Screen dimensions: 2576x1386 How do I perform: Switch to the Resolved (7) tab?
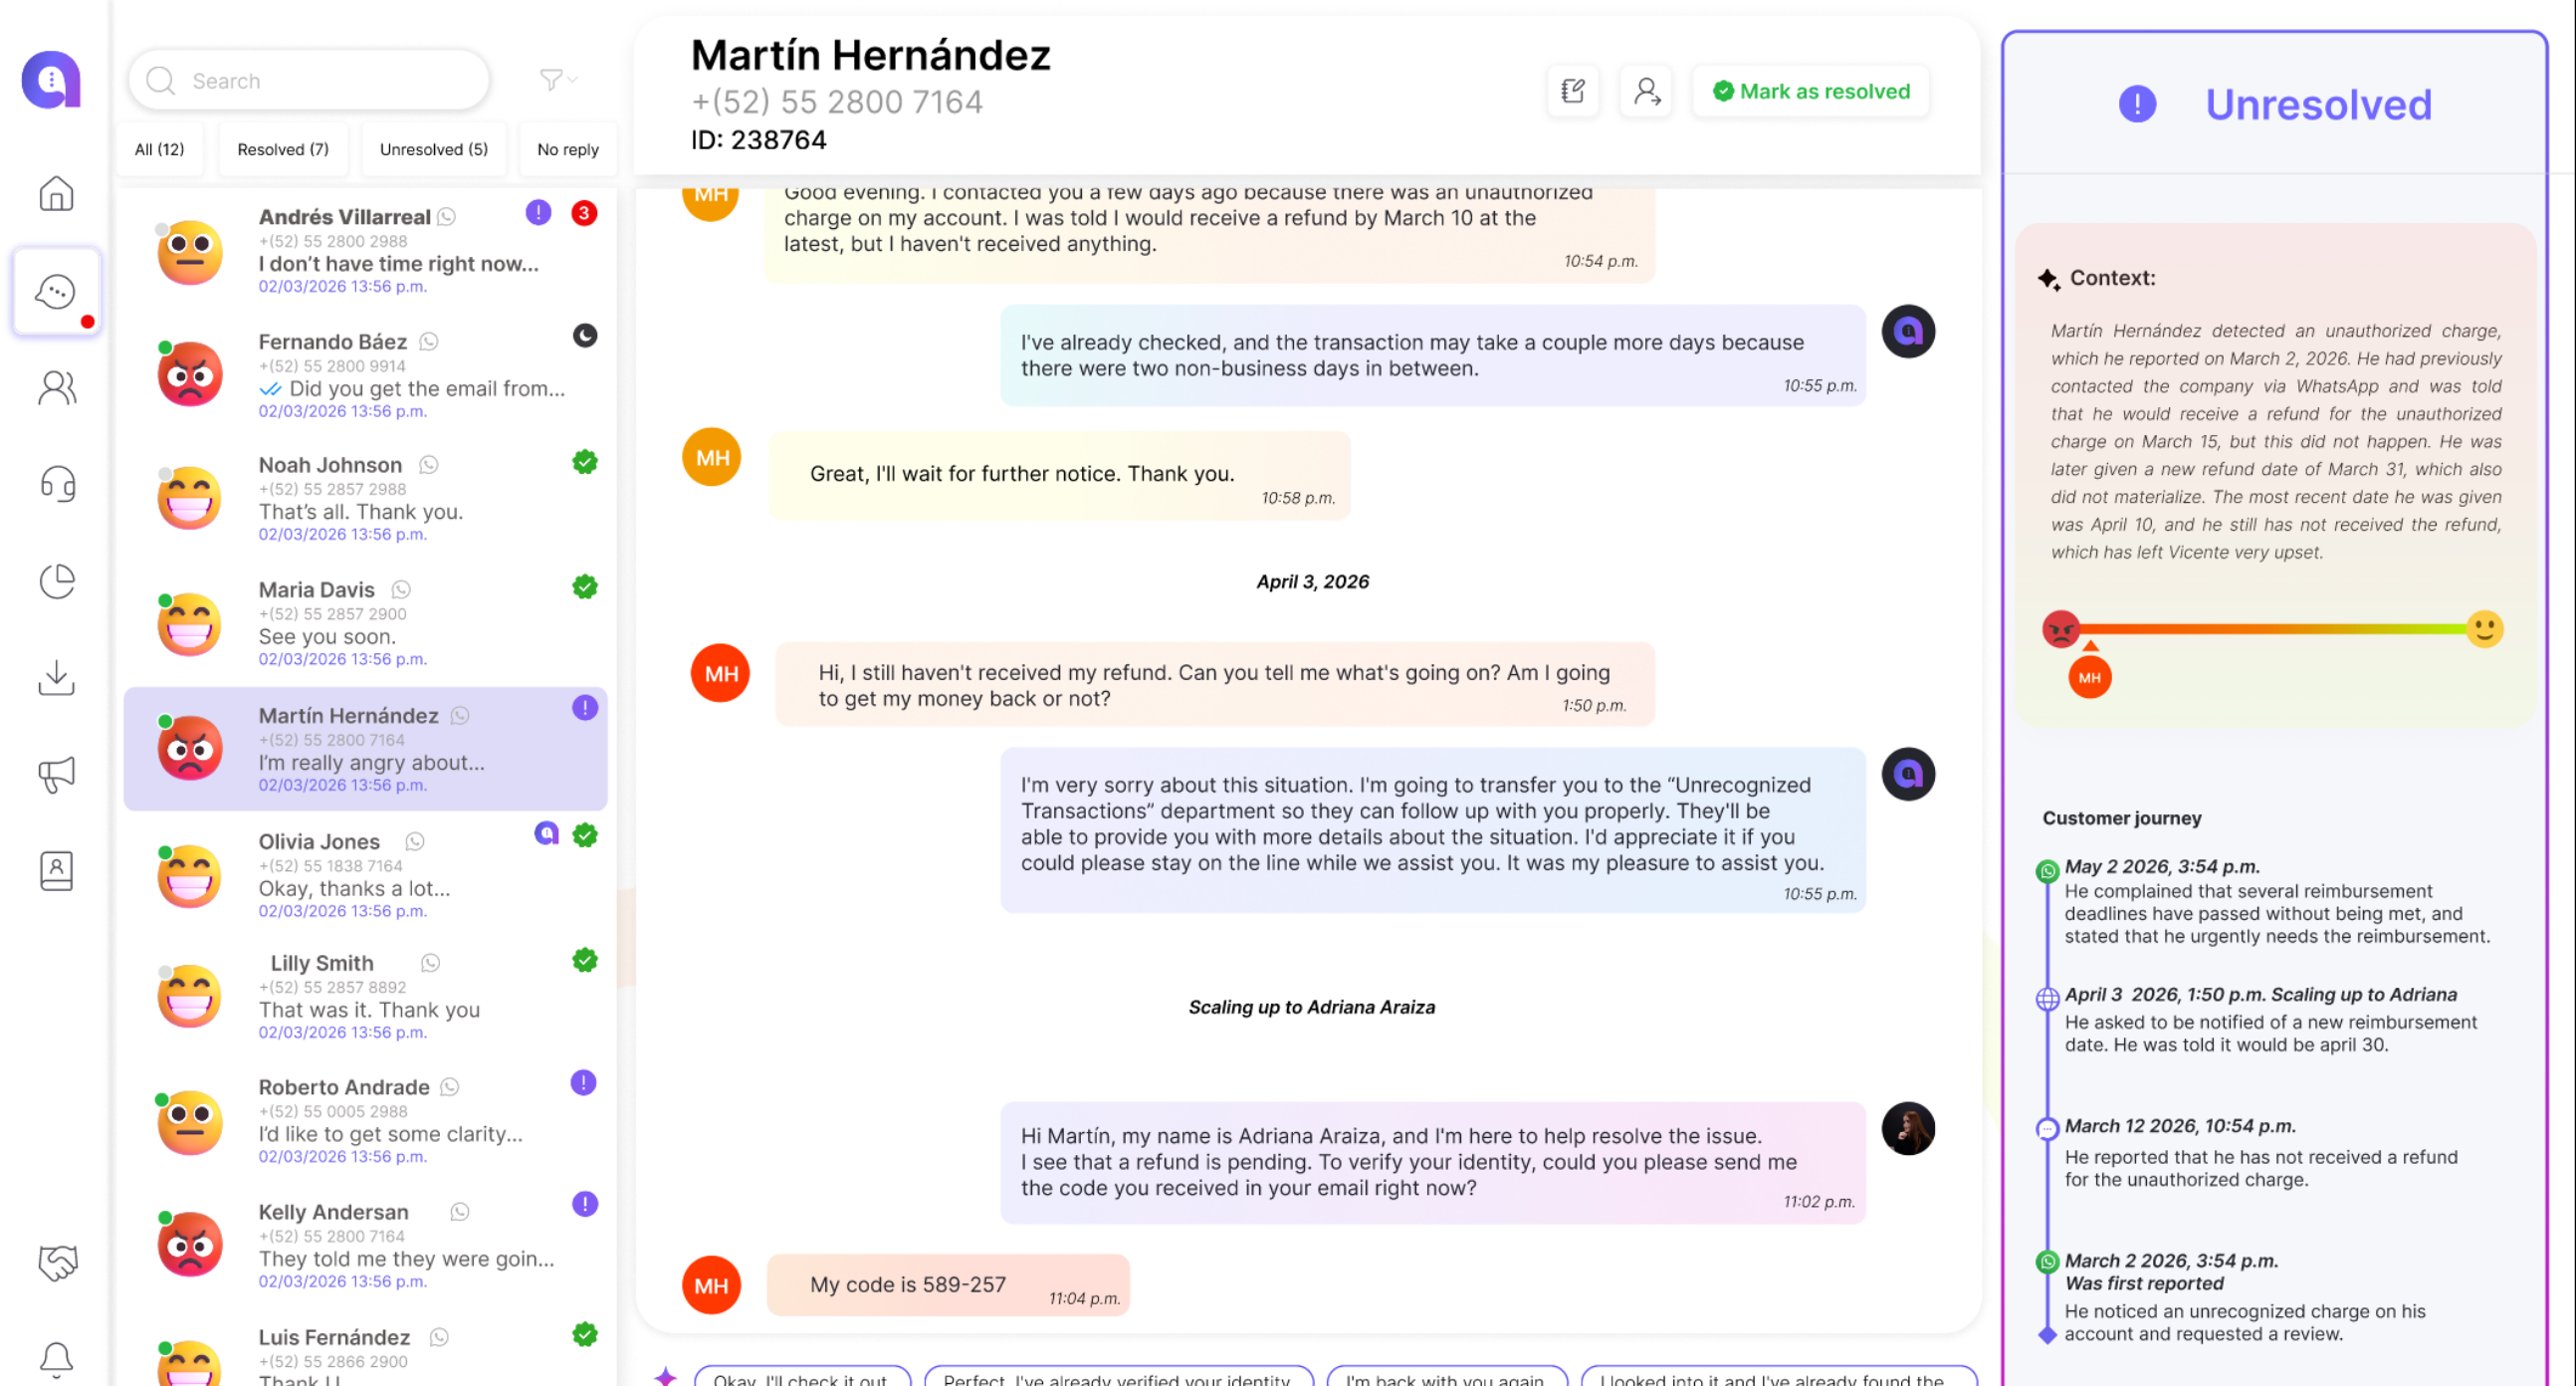tap(283, 149)
